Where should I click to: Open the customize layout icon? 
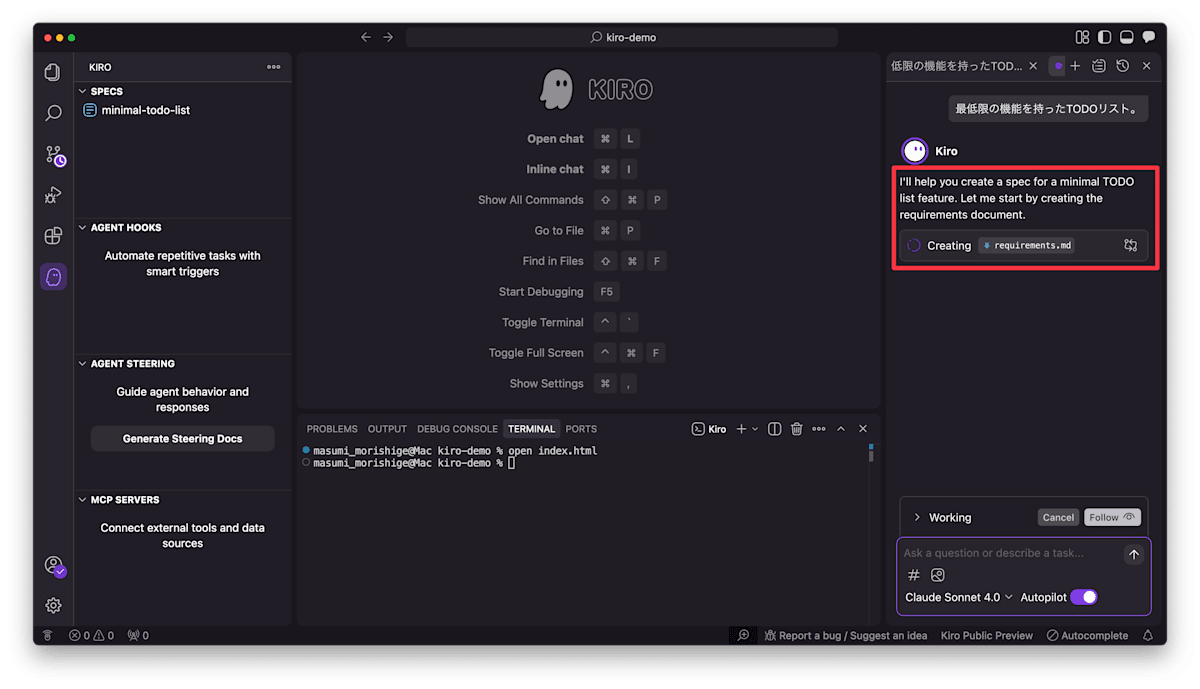pyautogui.click(x=1082, y=37)
